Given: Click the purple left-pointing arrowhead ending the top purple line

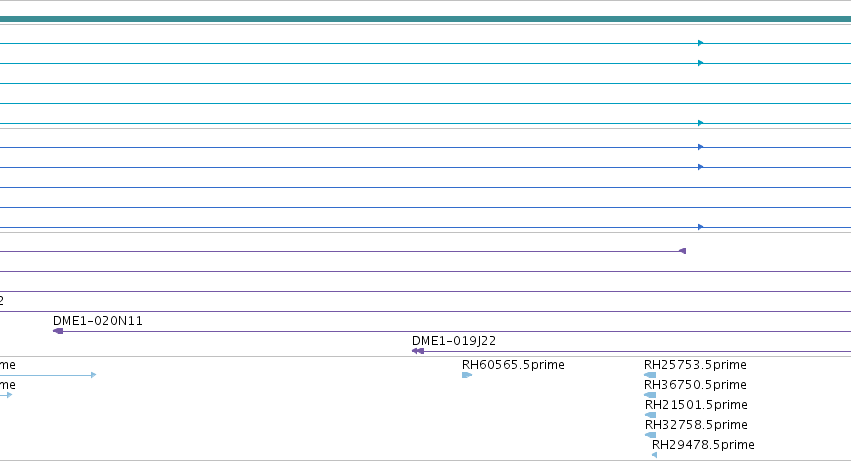Looking at the screenshot, I should [683, 251].
